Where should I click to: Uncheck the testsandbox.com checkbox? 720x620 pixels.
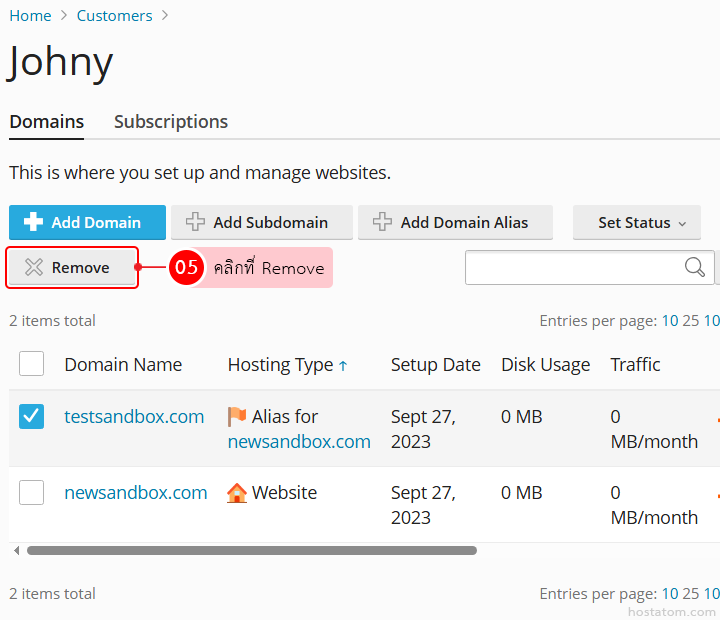point(32,417)
